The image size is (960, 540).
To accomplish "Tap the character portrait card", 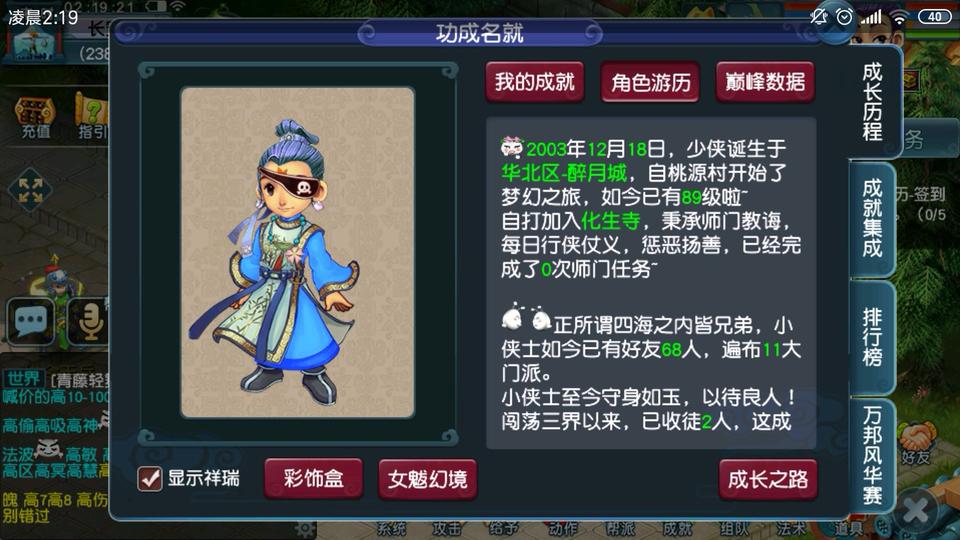I will coord(298,253).
